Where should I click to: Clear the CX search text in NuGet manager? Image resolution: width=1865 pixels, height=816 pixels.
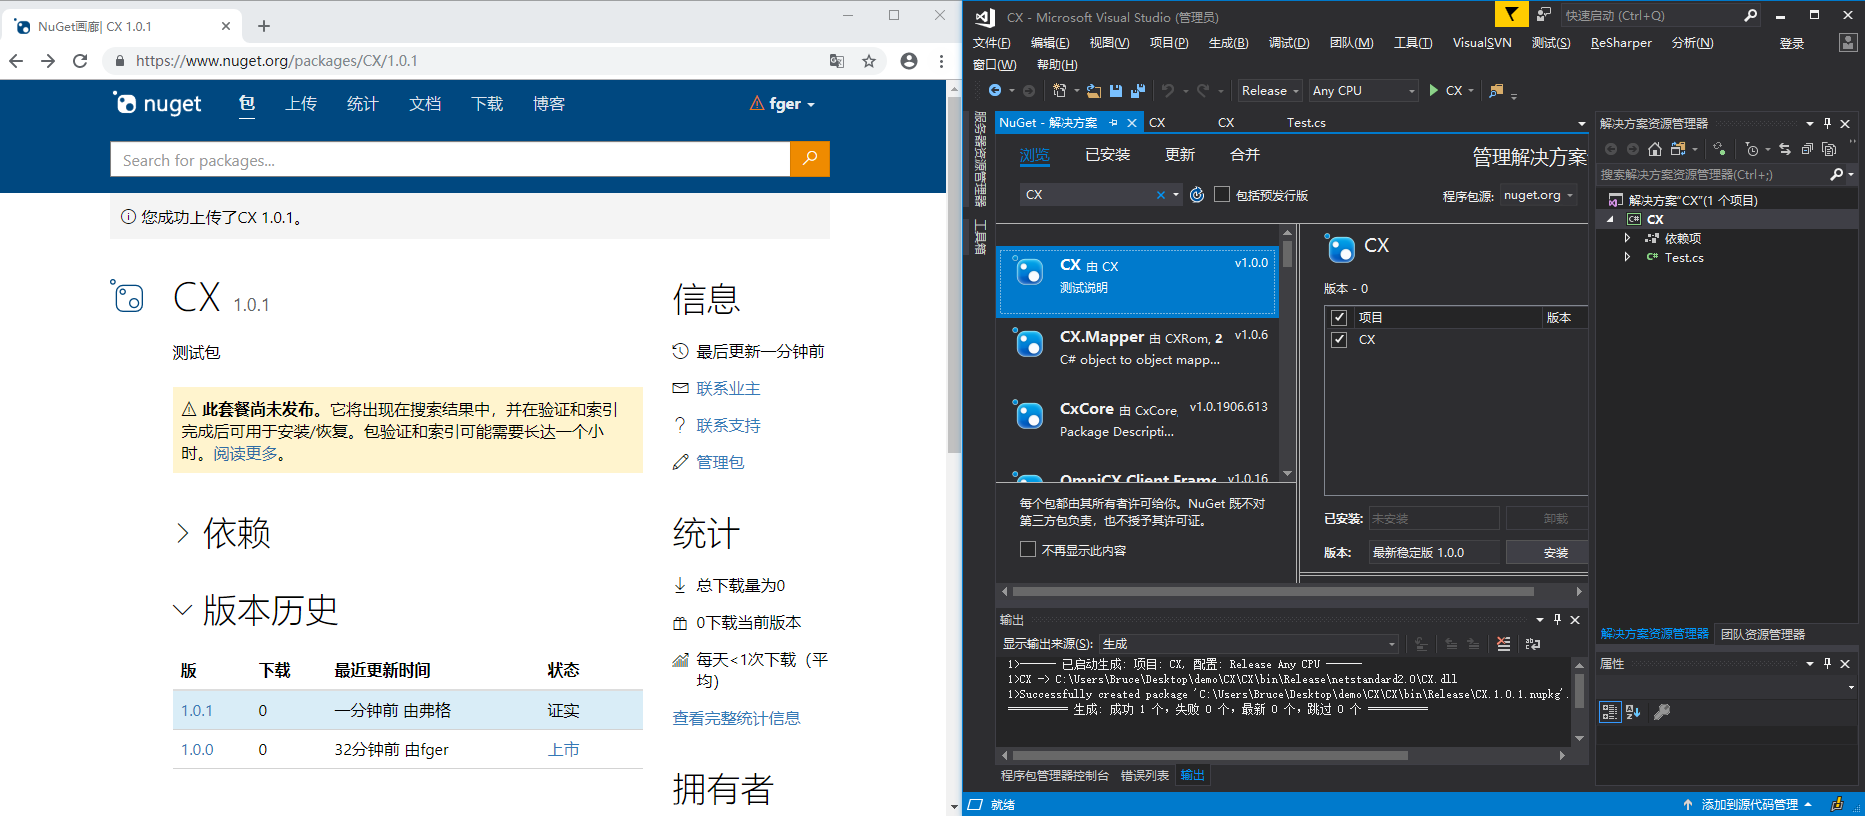(x=1161, y=195)
